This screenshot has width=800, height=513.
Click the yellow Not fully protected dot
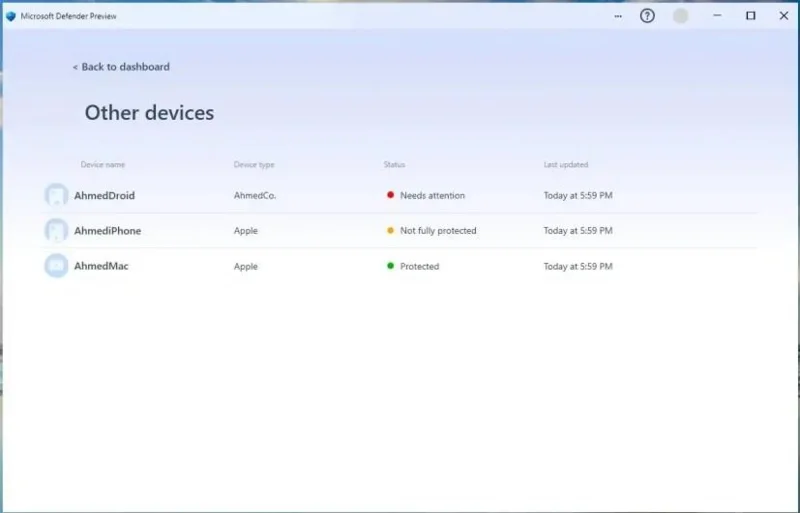(390, 230)
